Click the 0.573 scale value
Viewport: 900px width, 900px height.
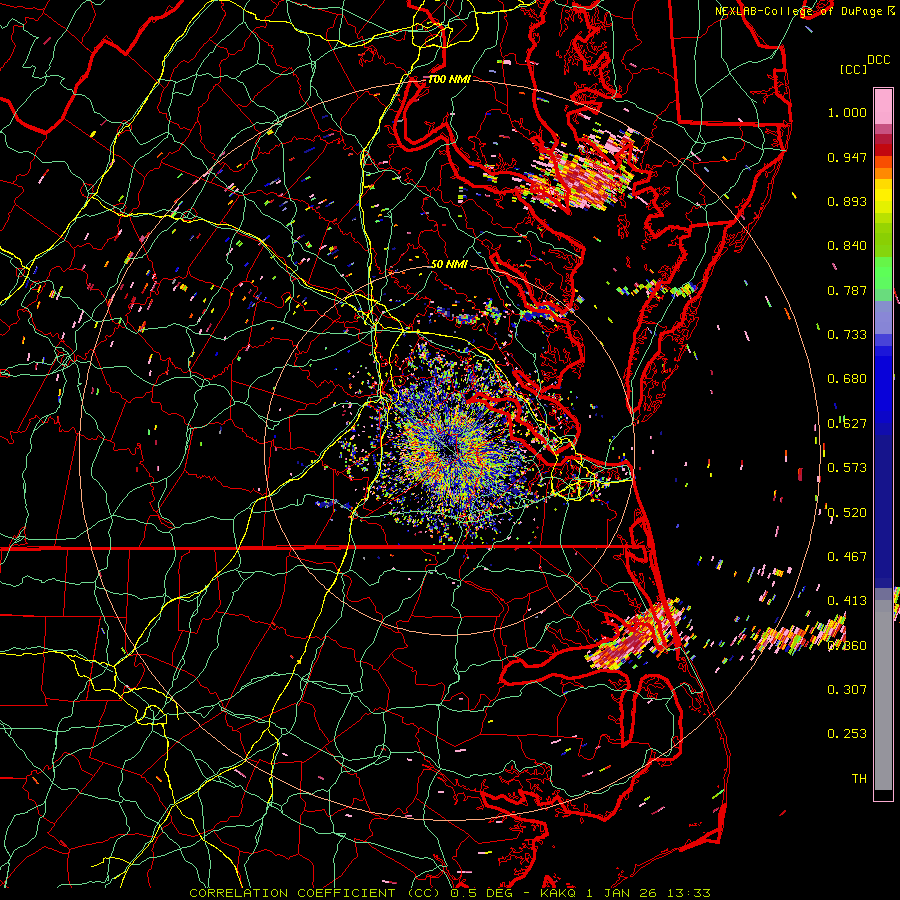tap(847, 468)
